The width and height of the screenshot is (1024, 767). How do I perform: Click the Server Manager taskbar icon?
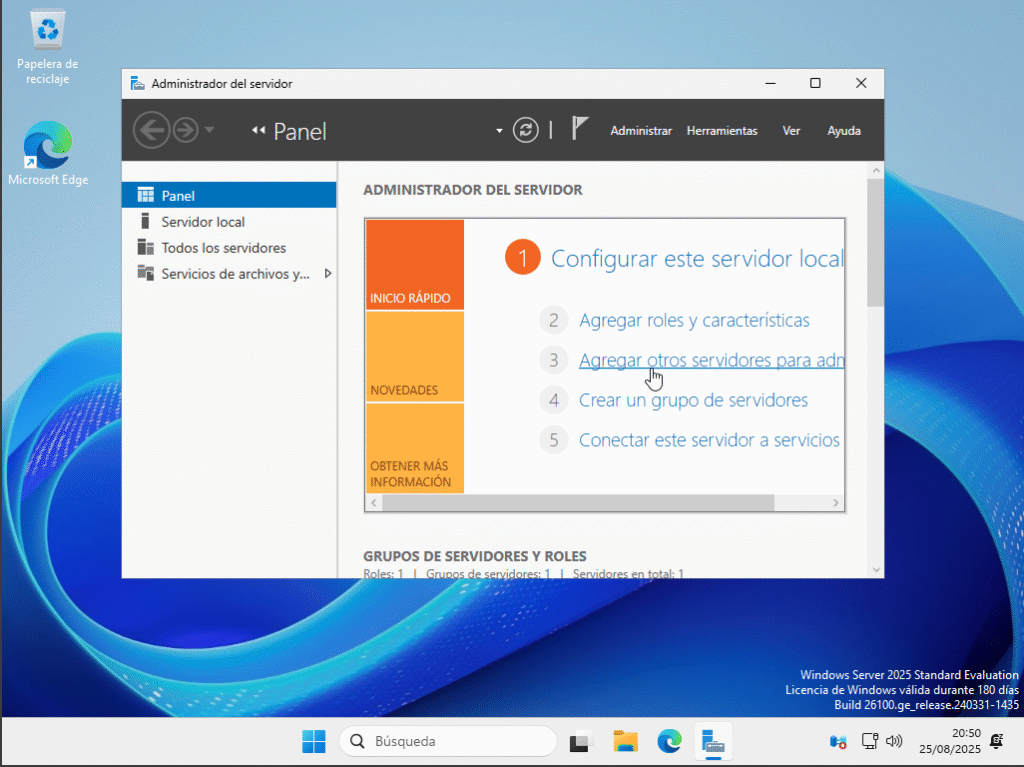(x=713, y=742)
